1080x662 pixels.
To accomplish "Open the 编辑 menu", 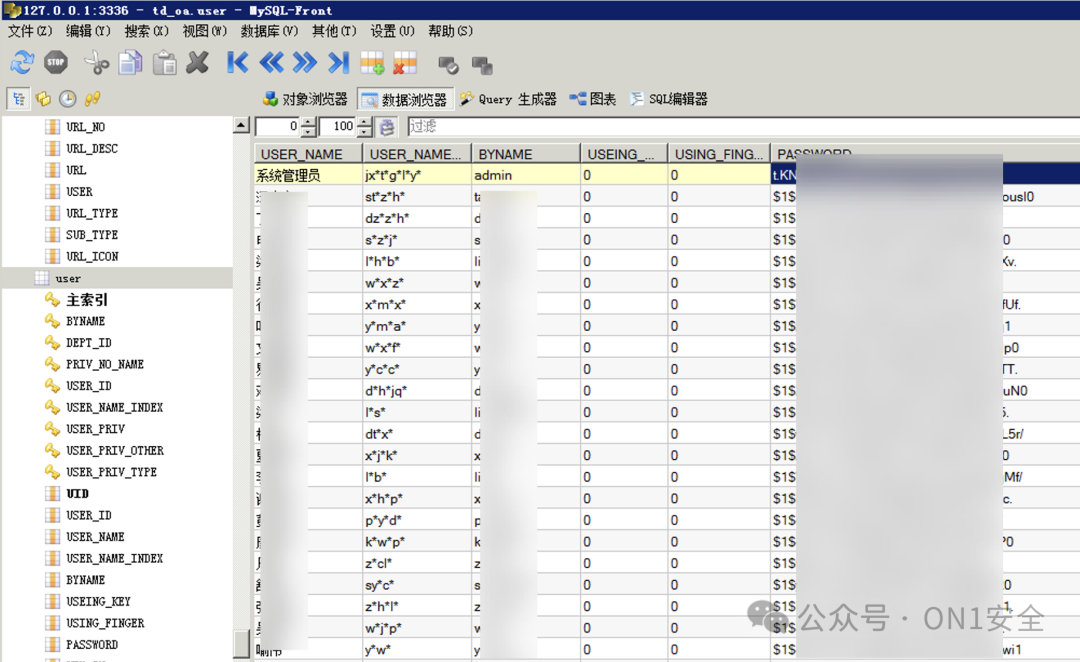I will 88,31.
